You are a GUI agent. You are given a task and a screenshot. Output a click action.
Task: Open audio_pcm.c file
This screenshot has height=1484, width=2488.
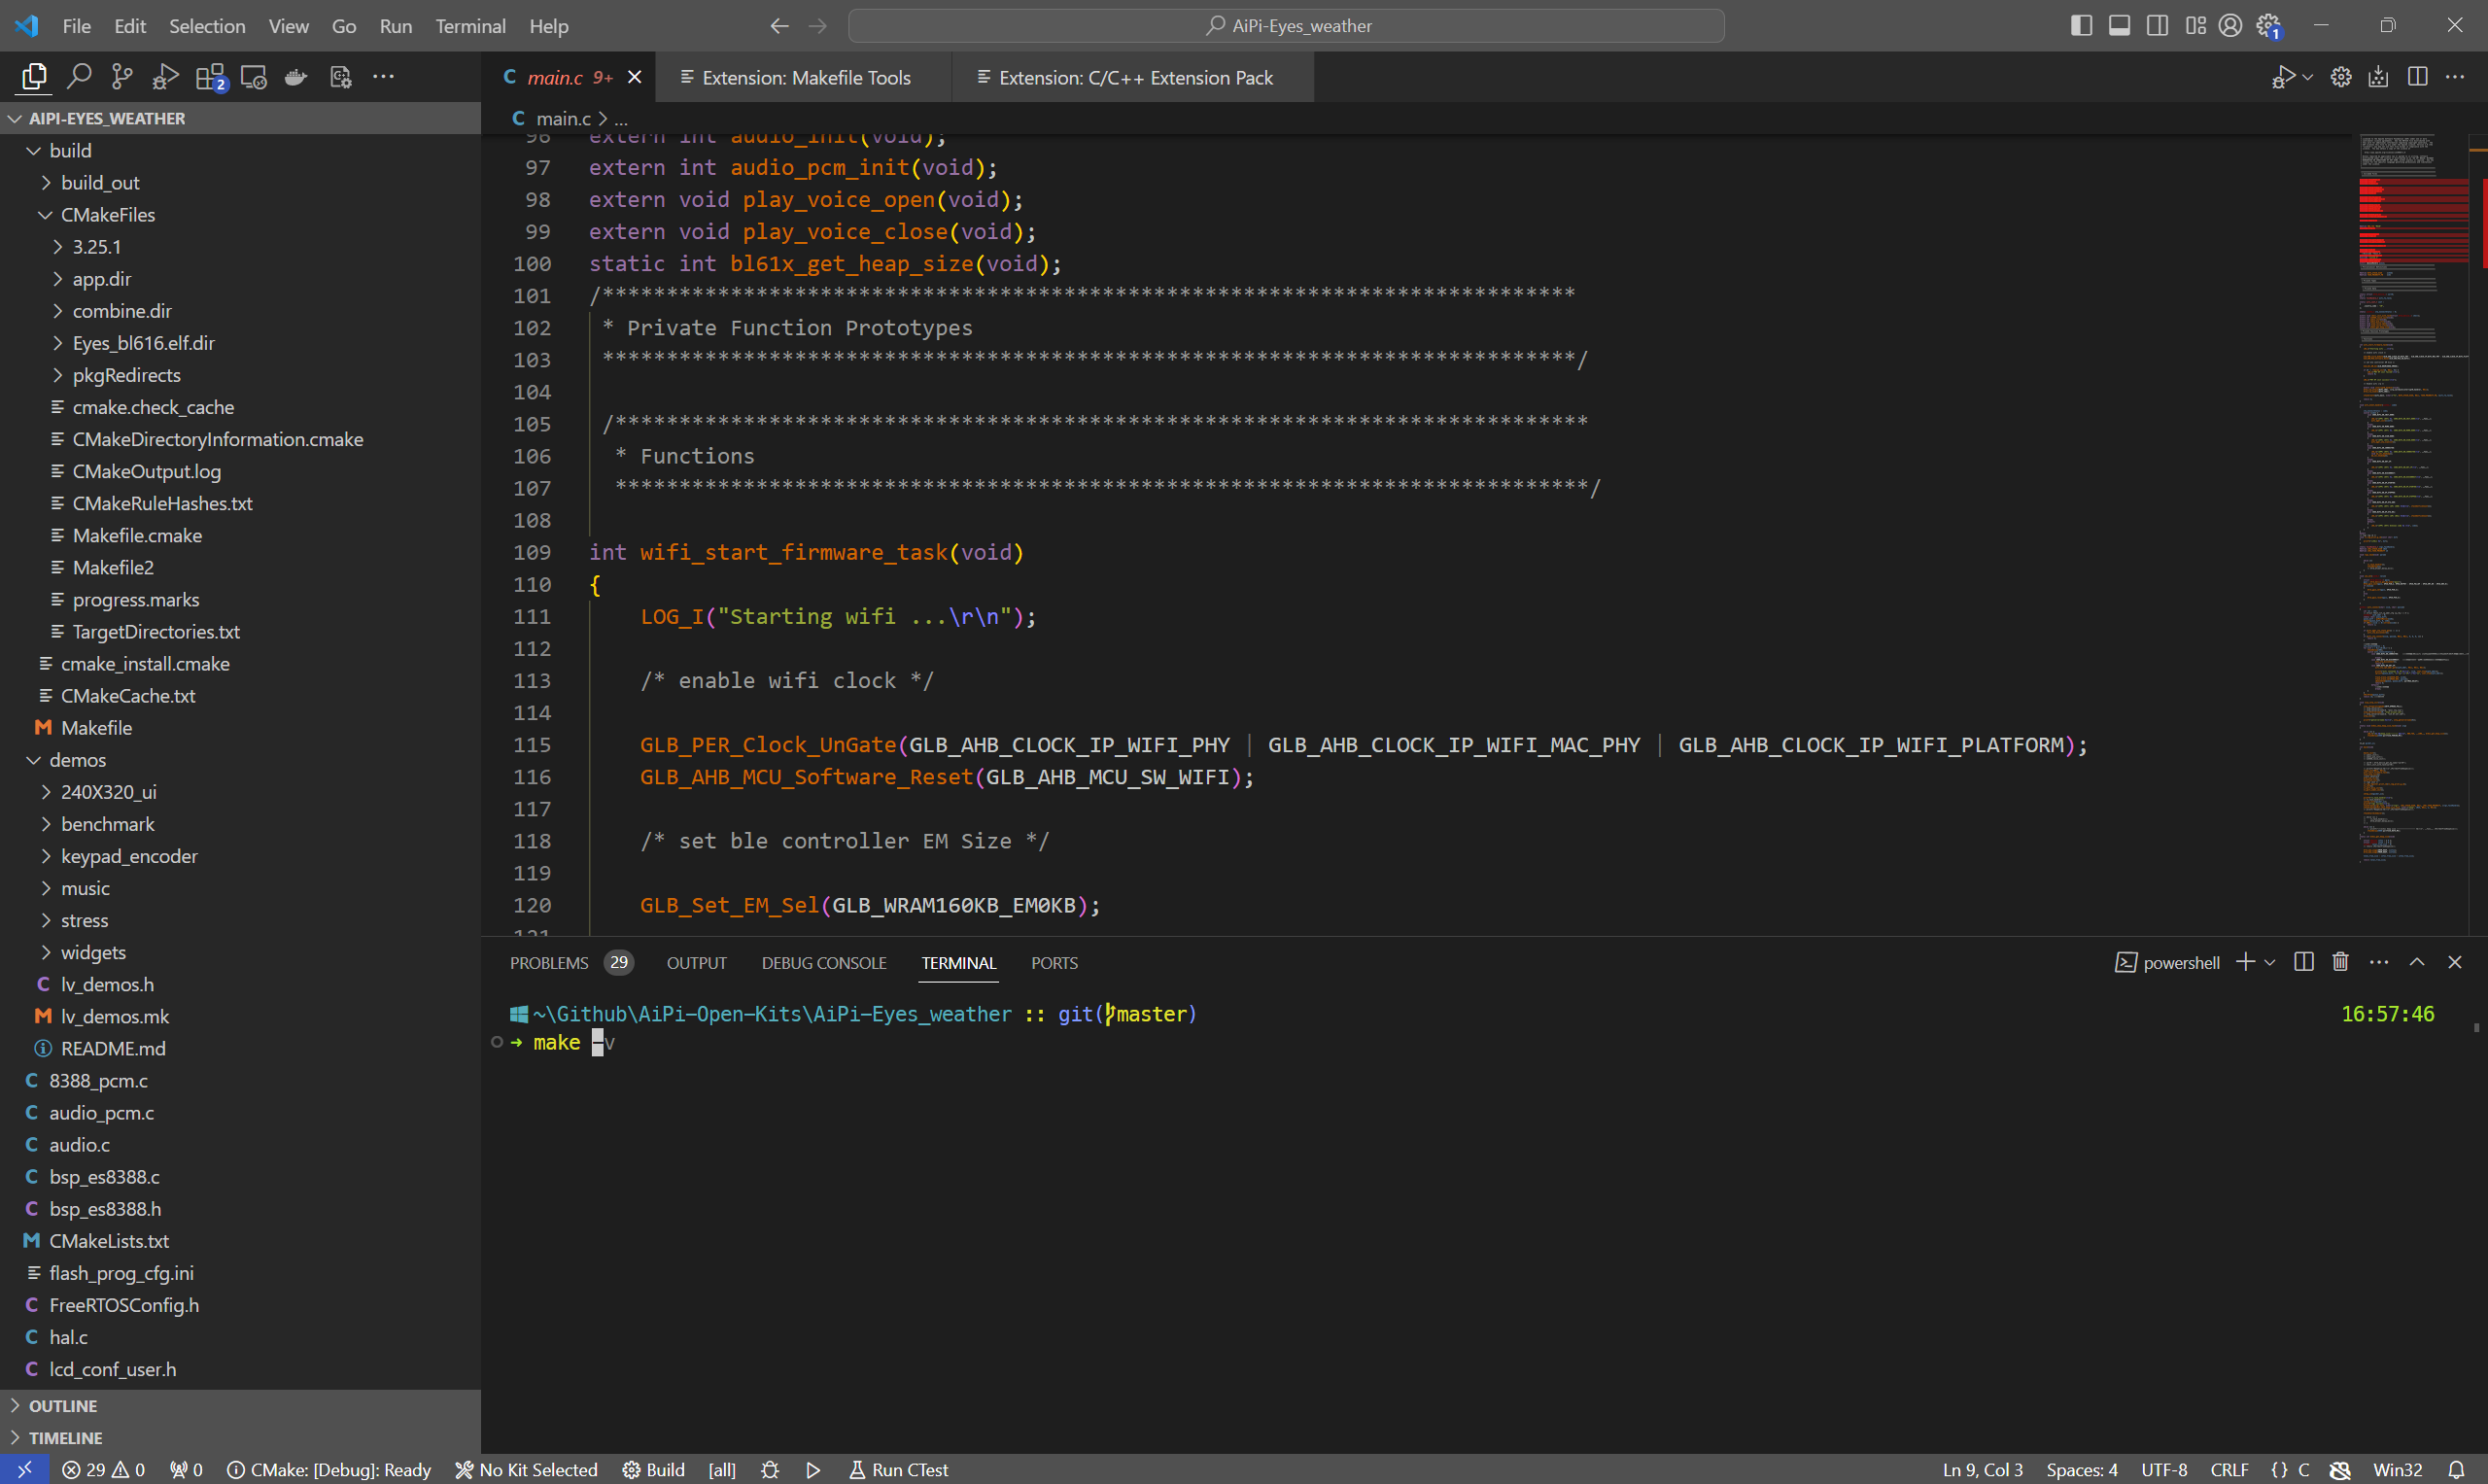(x=240, y=1112)
